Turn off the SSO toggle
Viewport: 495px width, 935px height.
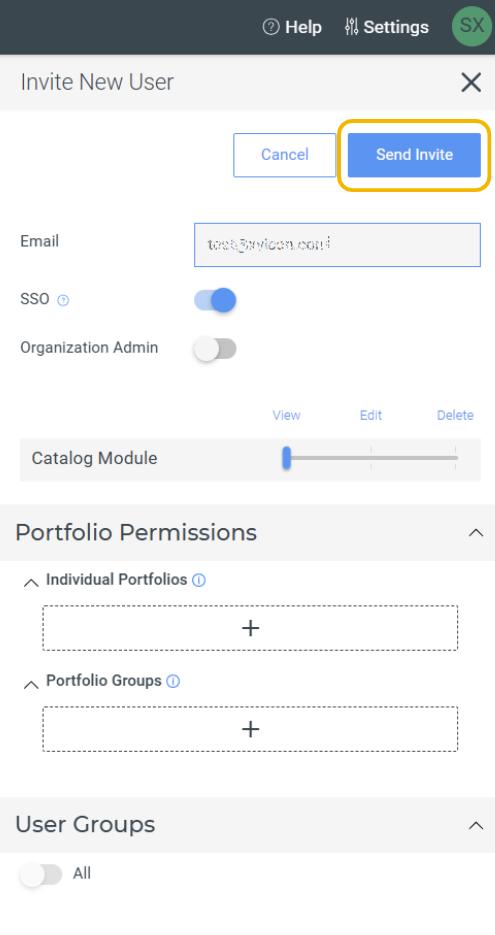pos(215,300)
